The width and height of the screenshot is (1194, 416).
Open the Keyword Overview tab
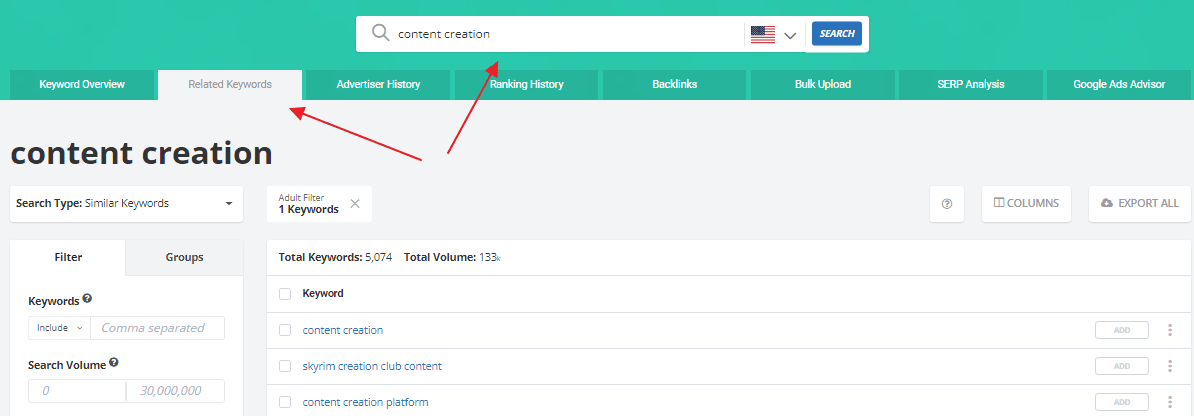coord(82,85)
